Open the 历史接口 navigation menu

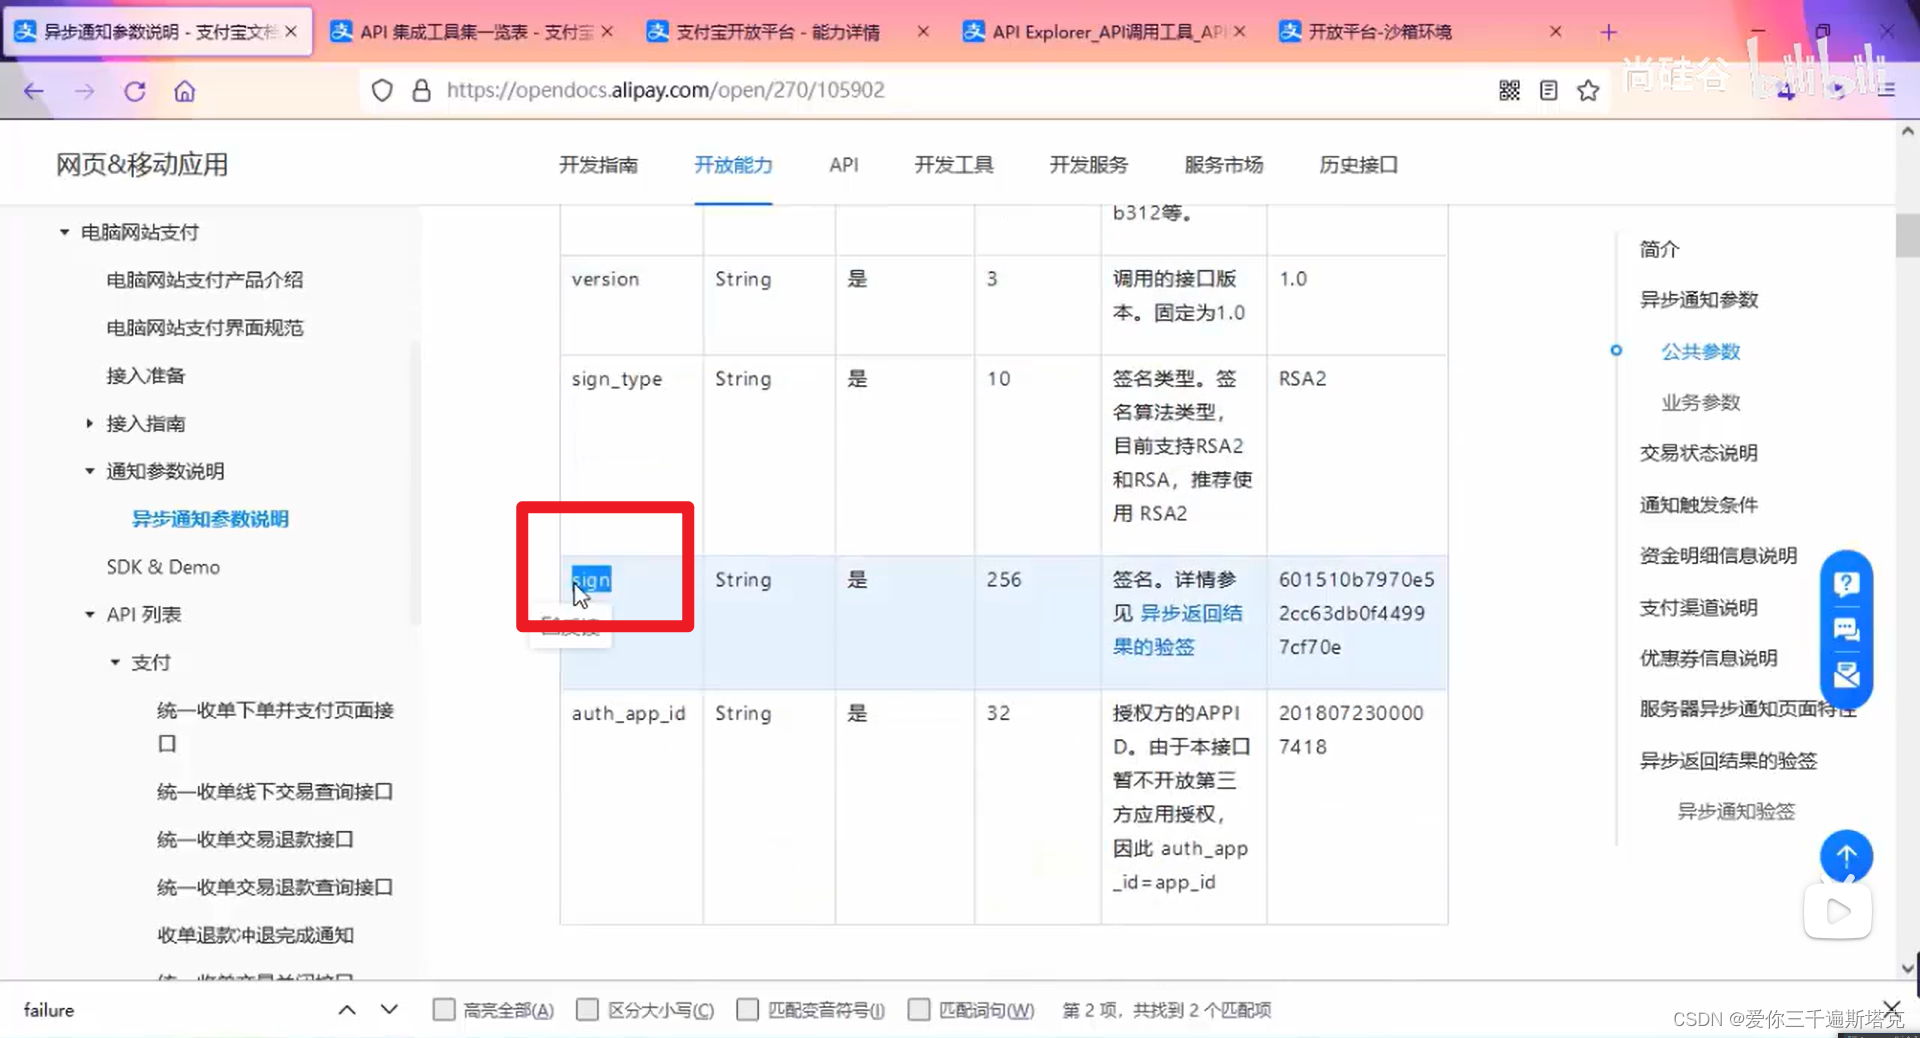pos(1358,165)
